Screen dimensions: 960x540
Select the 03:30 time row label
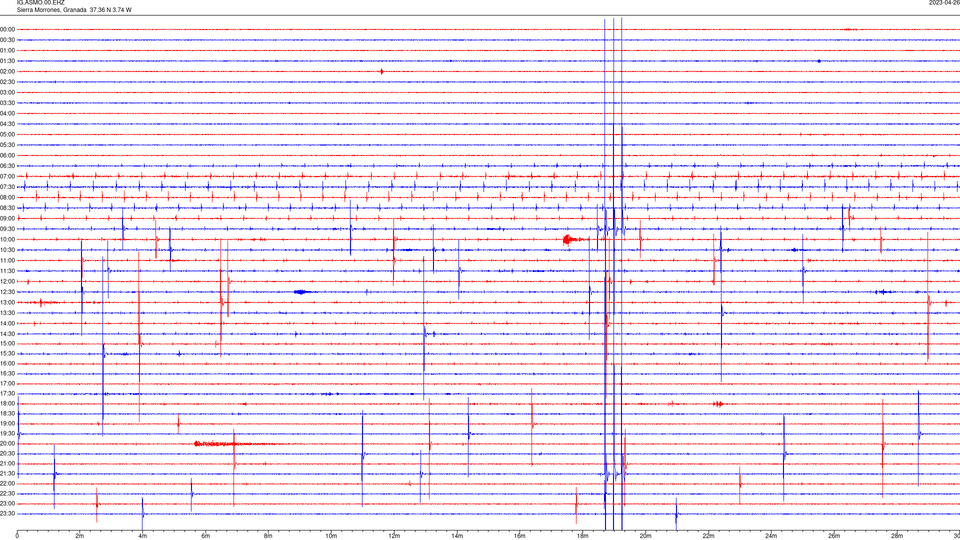(8, 103)
